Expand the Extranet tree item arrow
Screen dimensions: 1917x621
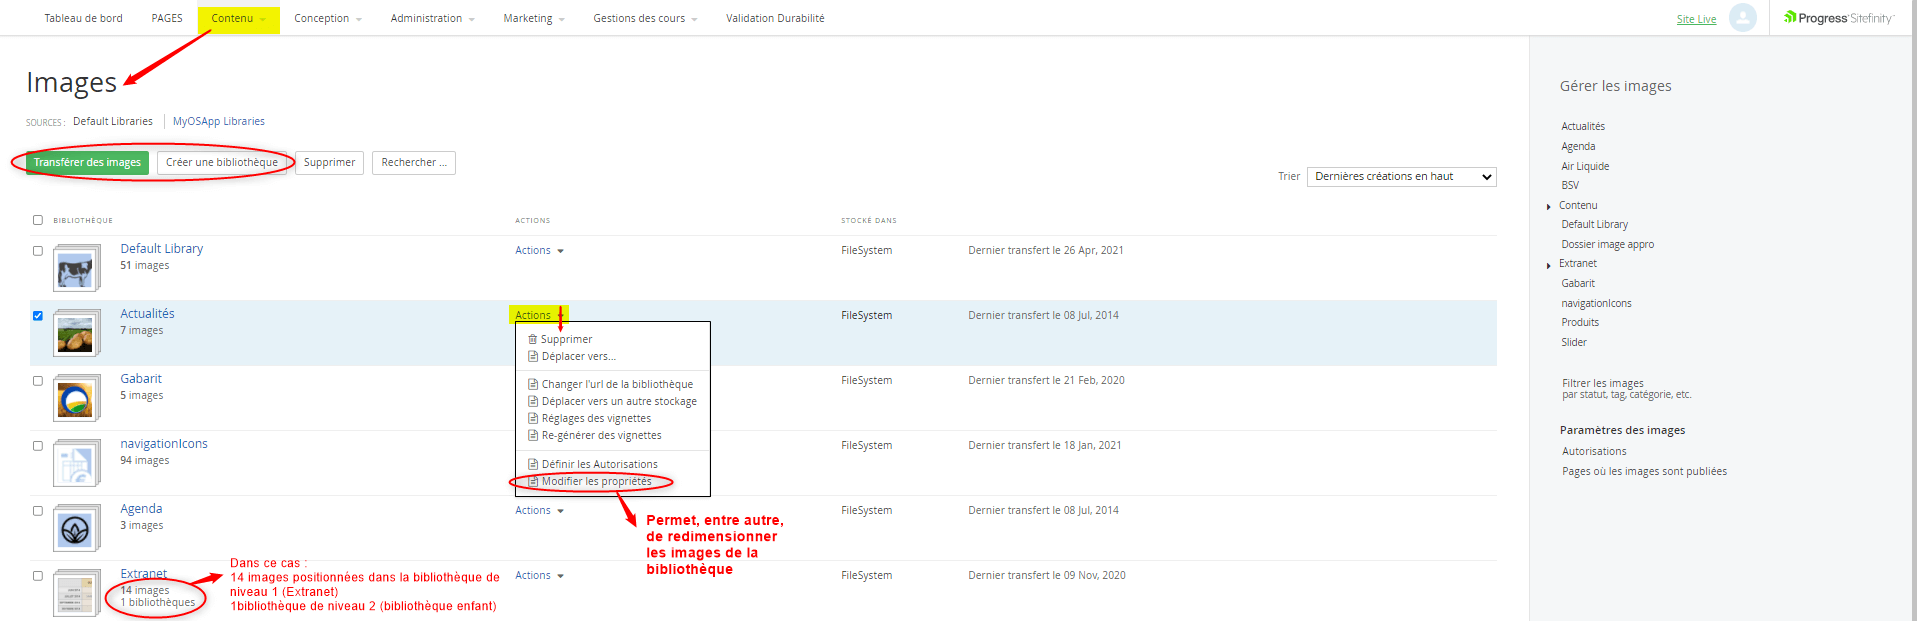[x=1548, y=265]
